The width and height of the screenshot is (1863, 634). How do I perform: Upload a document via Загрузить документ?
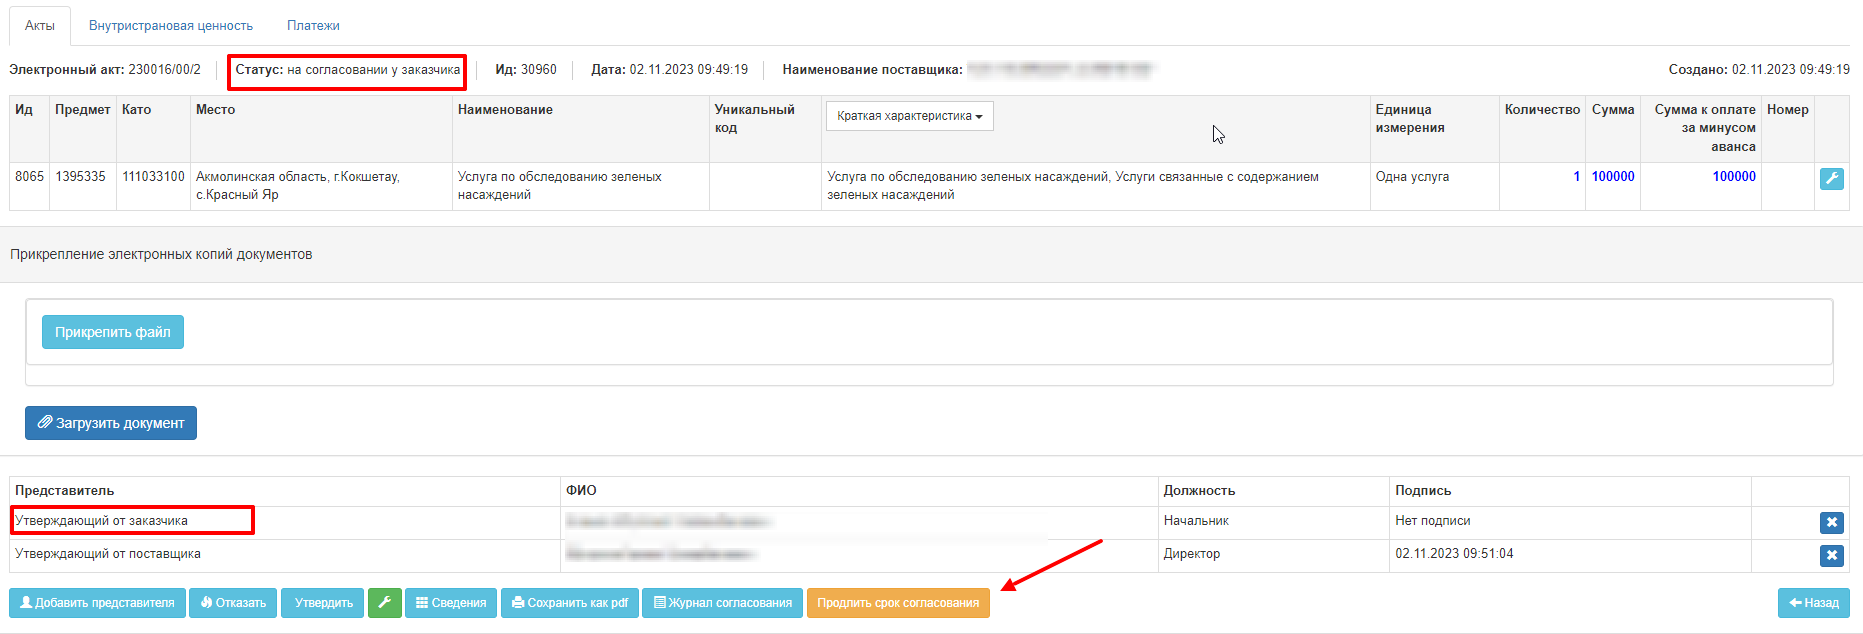coord(111,423)
